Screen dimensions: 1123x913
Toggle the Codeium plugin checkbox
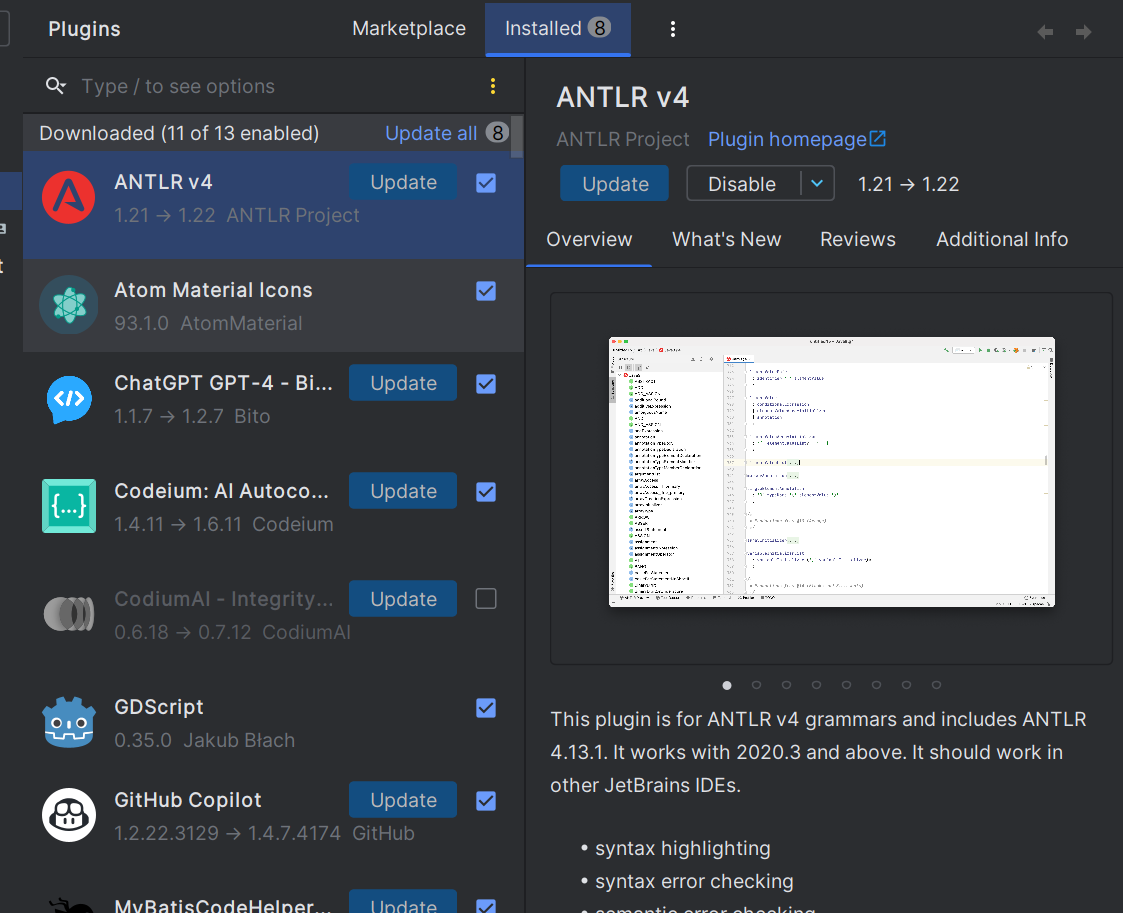coord(486,493)
